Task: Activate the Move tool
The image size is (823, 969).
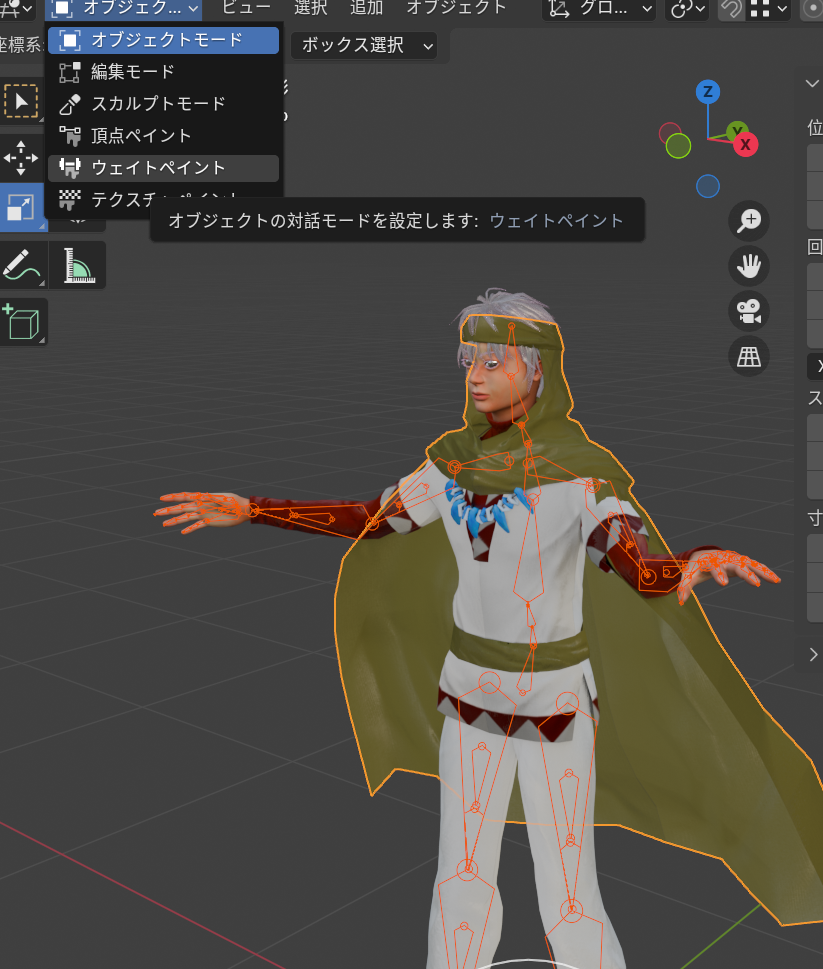Action: tap(21, 158)
